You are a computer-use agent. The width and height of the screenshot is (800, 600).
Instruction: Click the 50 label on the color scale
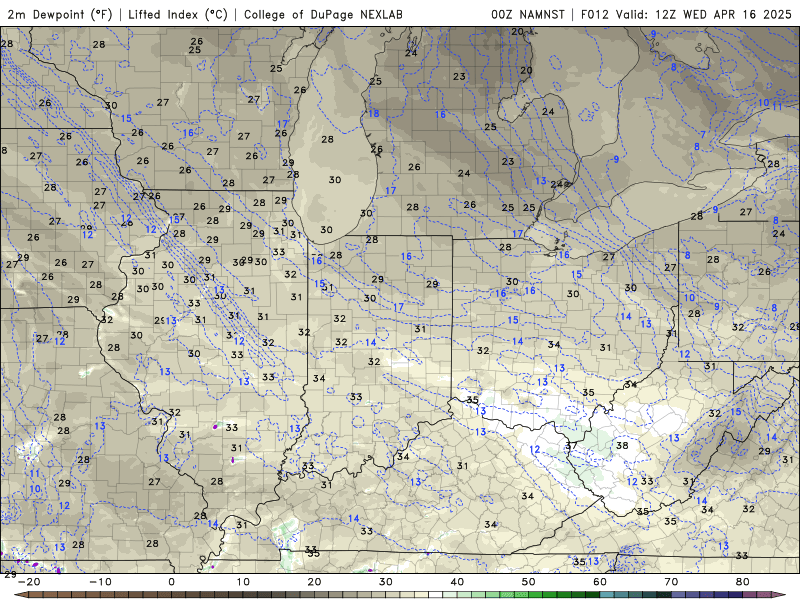click(x=529, y=582)
